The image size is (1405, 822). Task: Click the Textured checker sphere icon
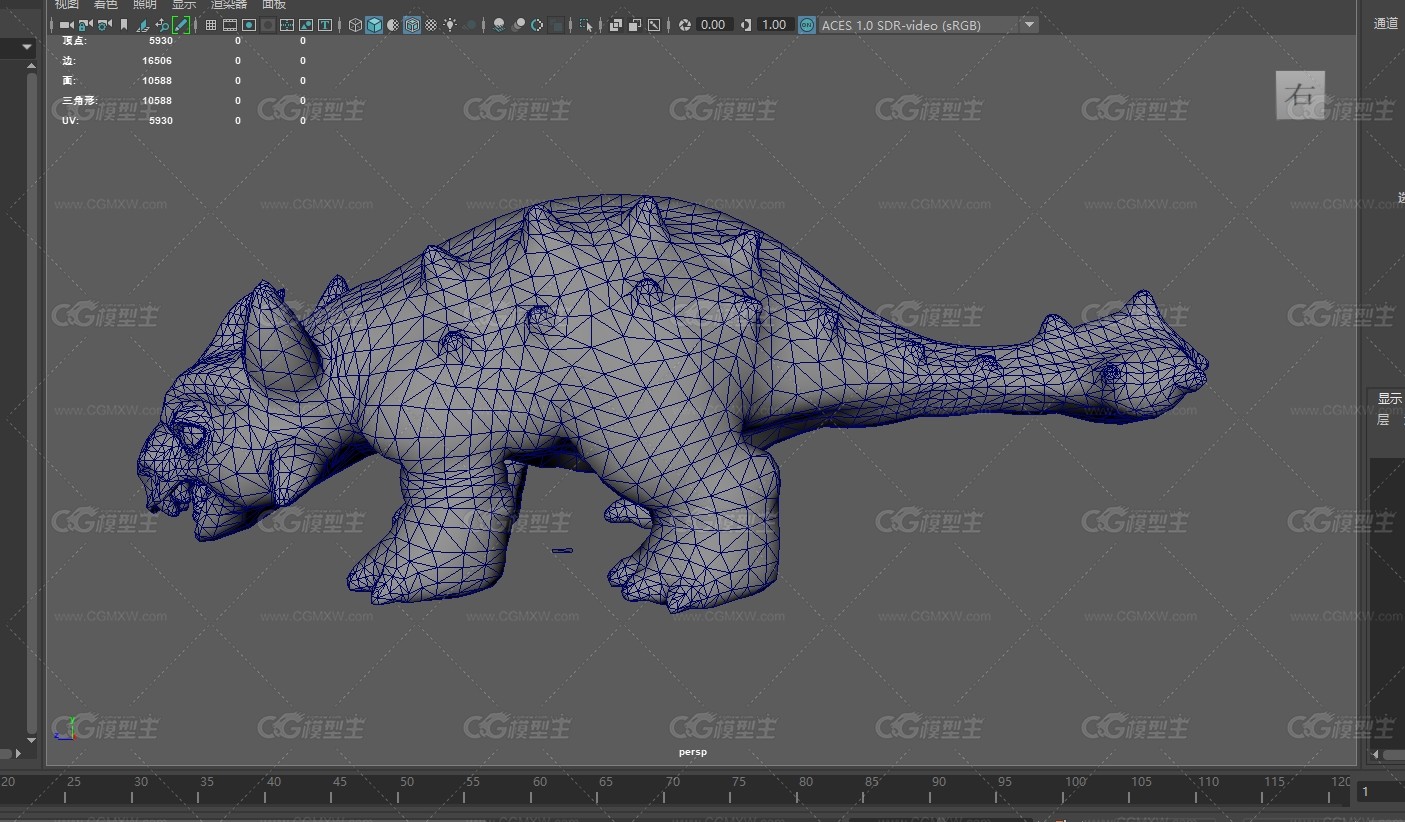[431, 25]
